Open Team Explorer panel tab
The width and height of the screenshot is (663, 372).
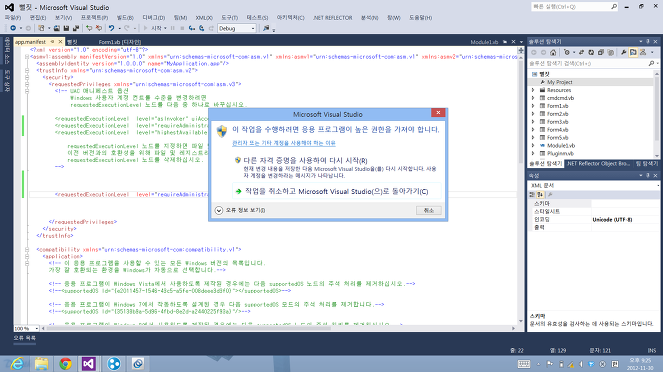coord(647,164)
